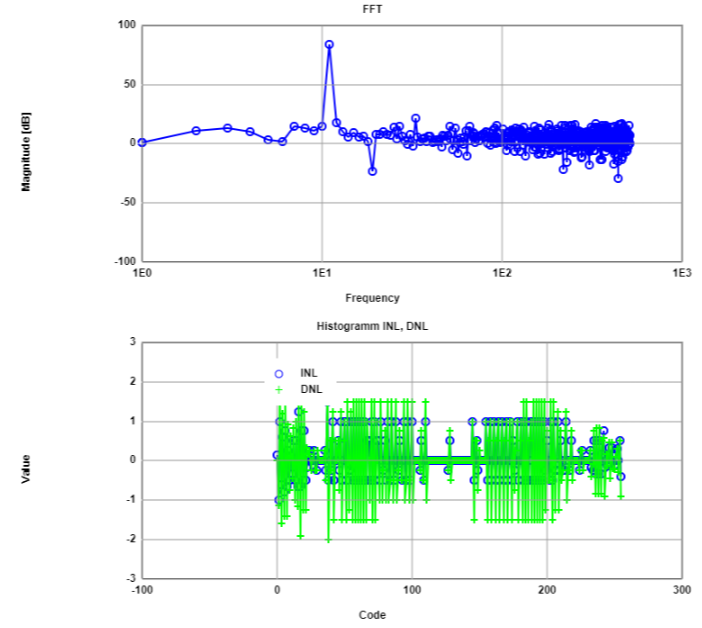
Task: Click the blue circle INL legend marker
Action: pyautogui.click(x=280, y=374)
